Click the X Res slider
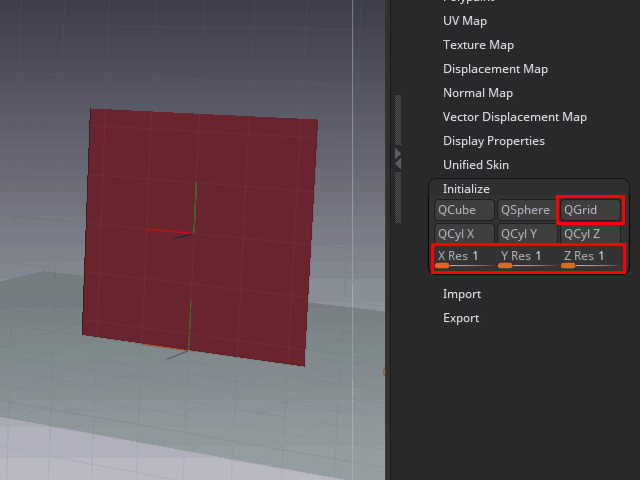 (x=464, y=258)
